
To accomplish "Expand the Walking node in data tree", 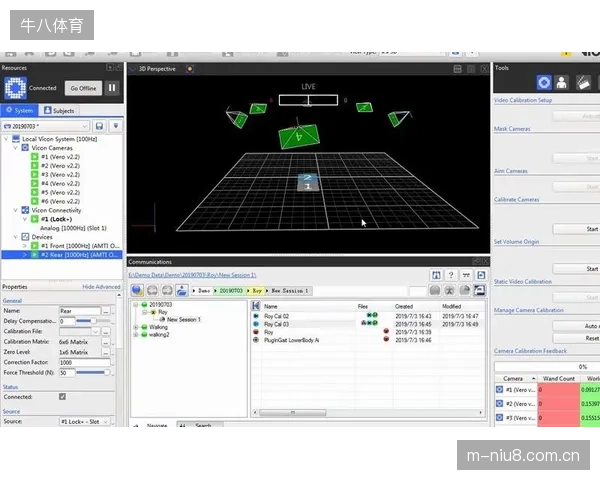I will [135, 327].
